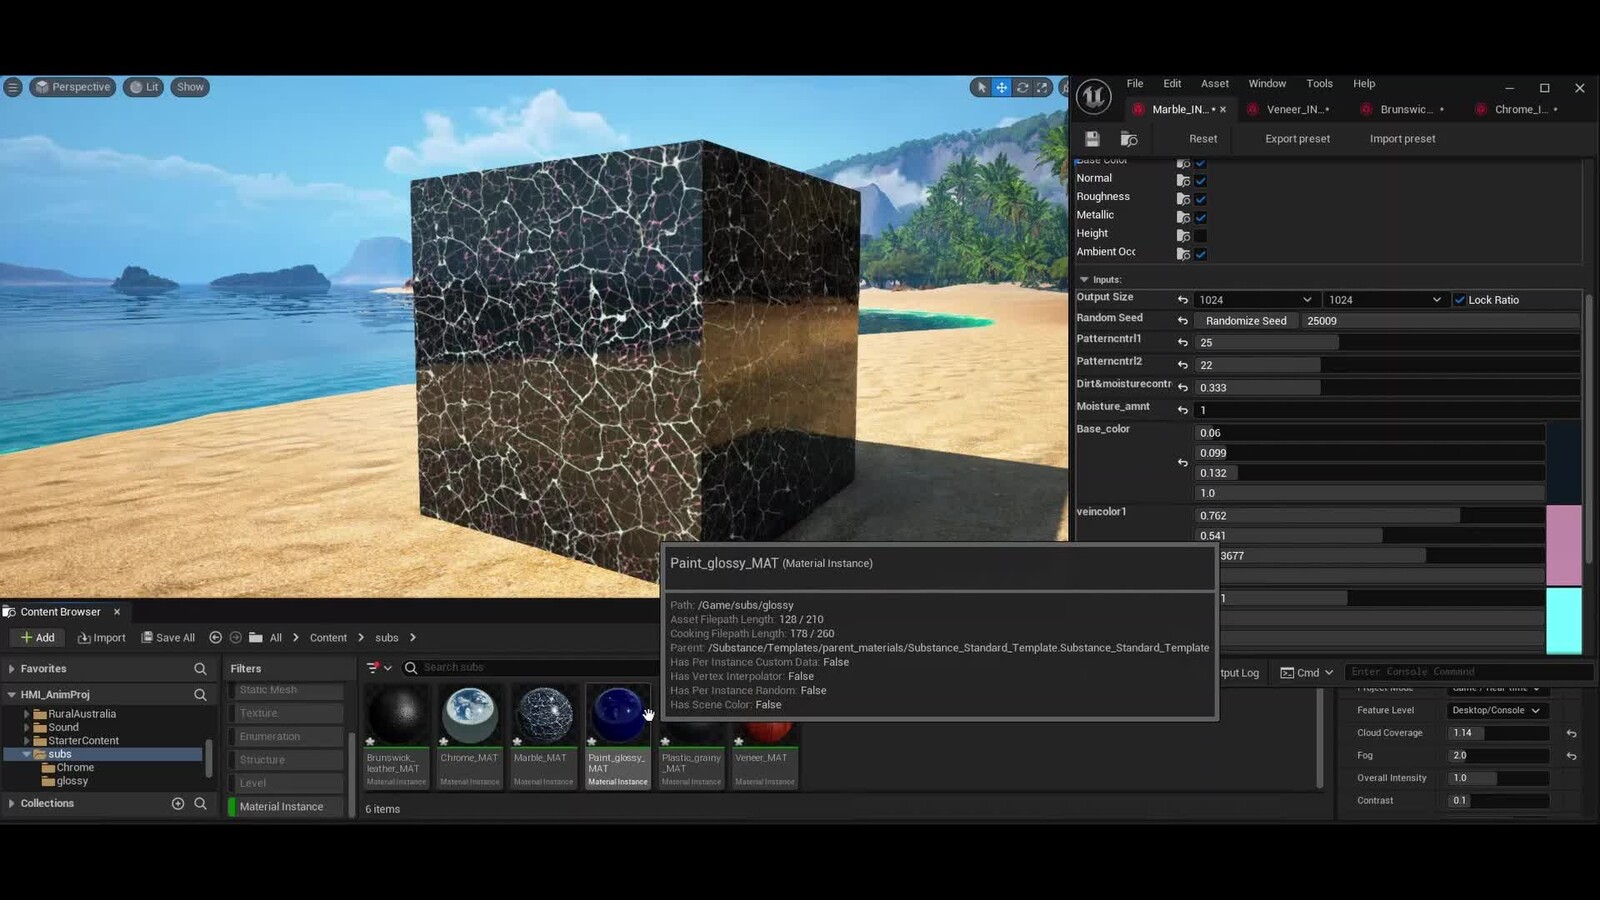Expand the Favorites section
Screen dimensions: 1600x900
pyautogui.click(x=11, y=669)
